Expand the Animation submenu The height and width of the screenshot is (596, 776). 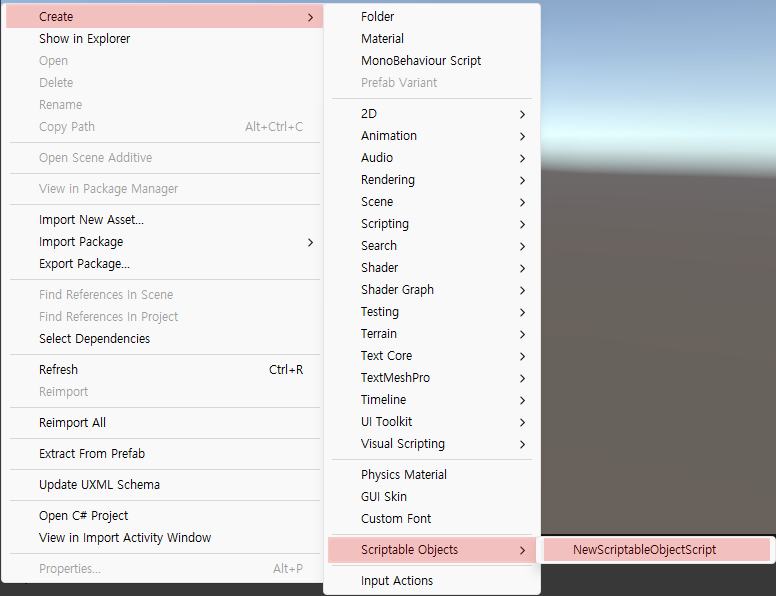click(432, 136)
